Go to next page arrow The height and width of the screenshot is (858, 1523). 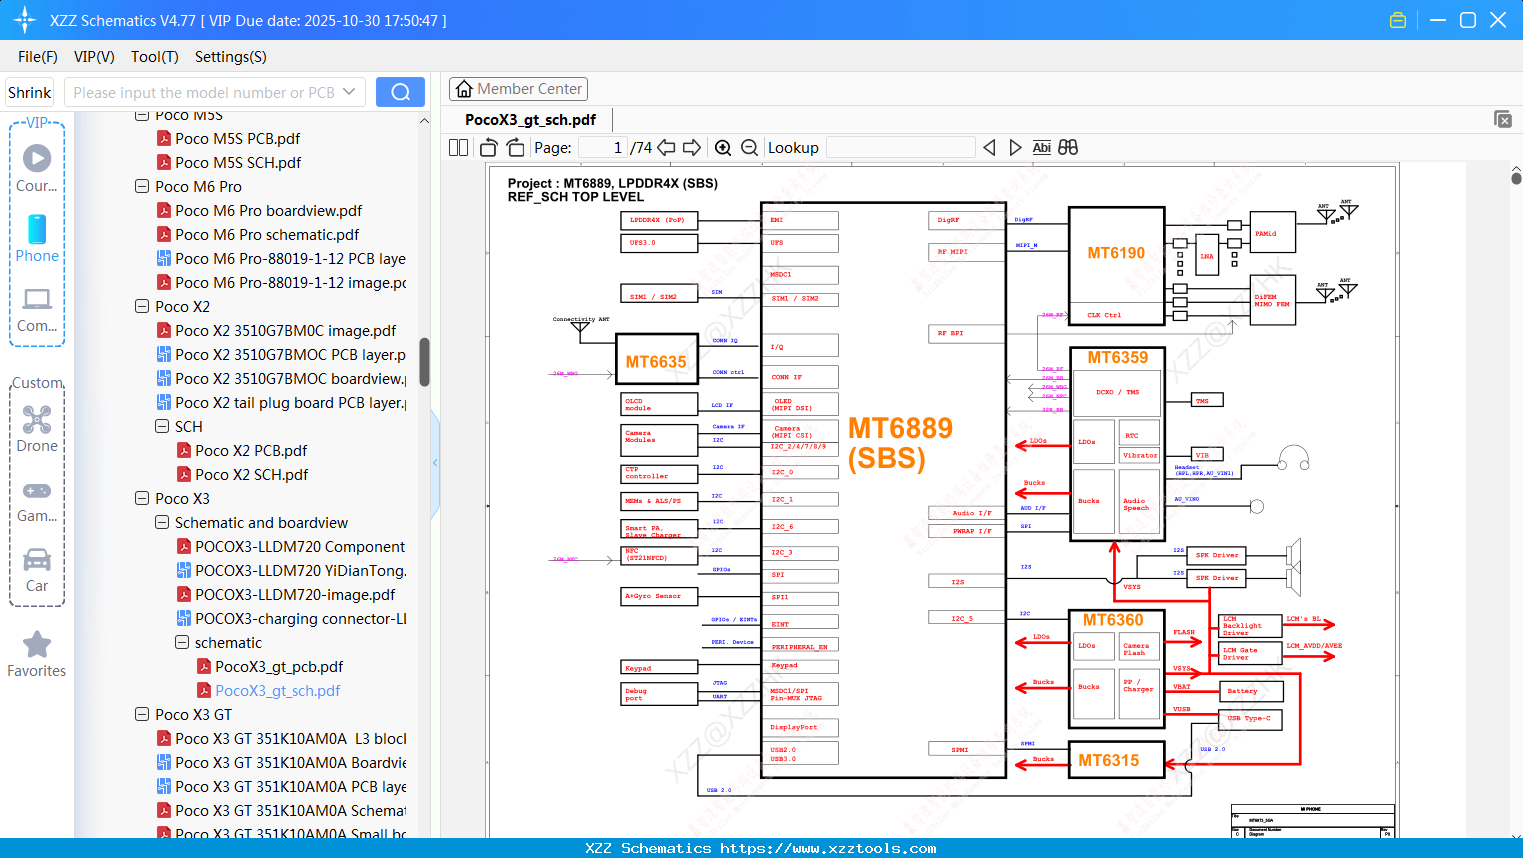point(692,148)
